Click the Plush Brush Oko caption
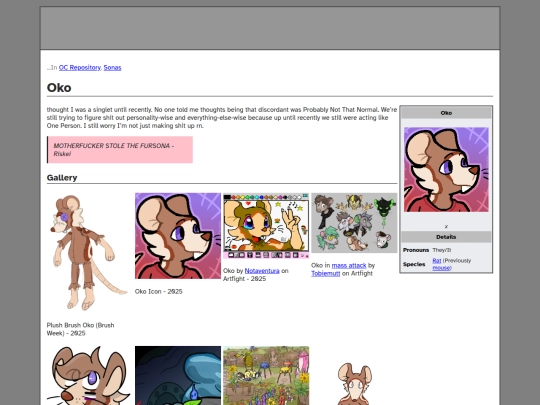This screenshot has height=405, width=540. pos(81,329)
